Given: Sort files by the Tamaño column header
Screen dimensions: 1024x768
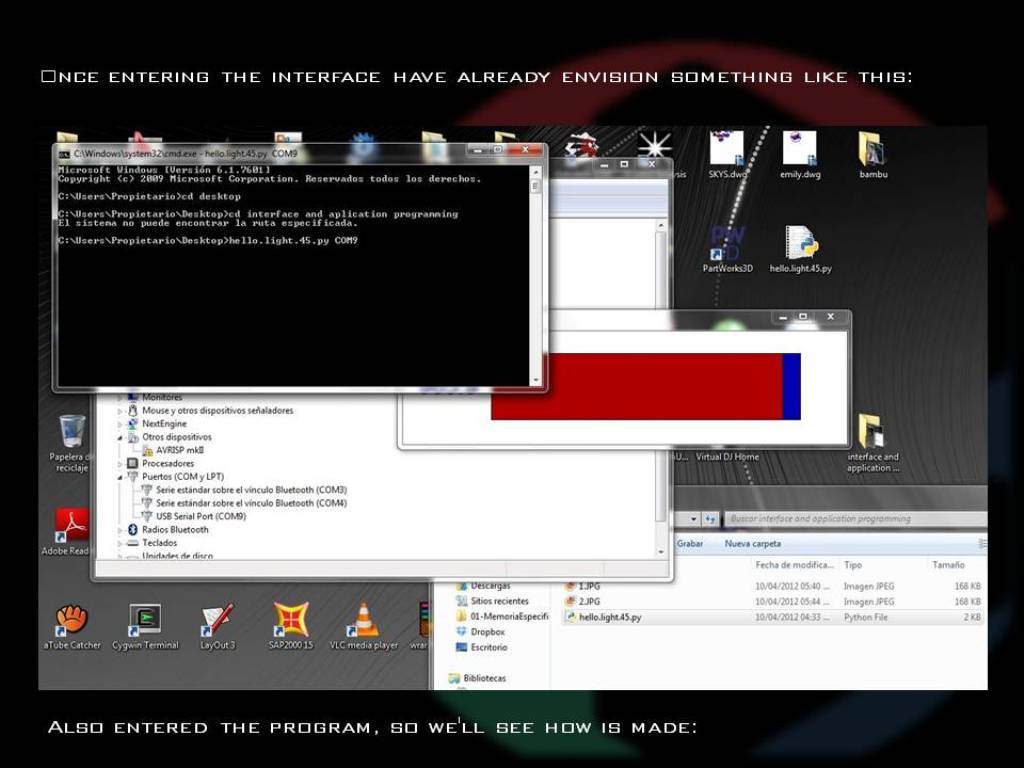Looking at the screenshot, I should click(948, 565).
